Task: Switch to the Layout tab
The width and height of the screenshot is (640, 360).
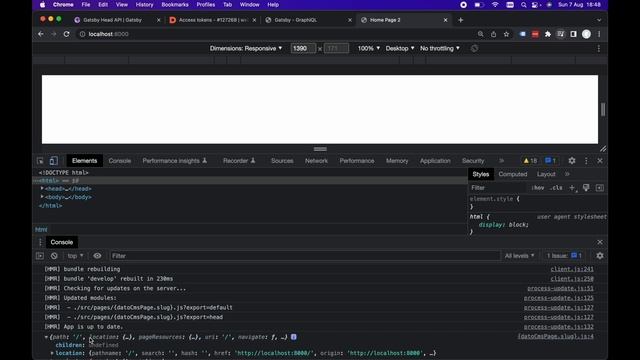Action: 546,174
